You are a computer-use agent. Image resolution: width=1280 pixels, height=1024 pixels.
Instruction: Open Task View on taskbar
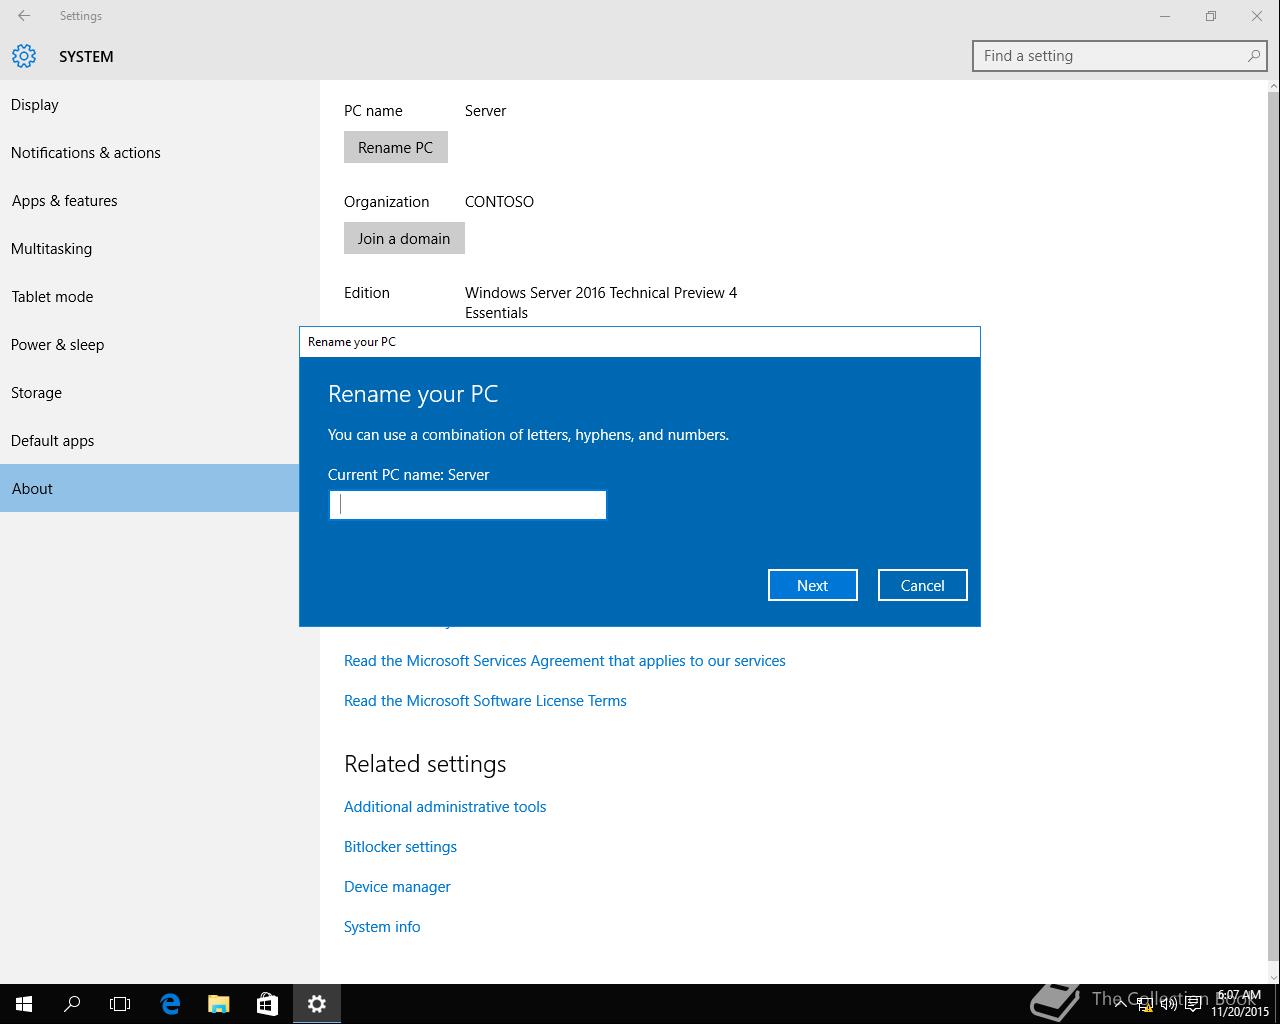120,1004
